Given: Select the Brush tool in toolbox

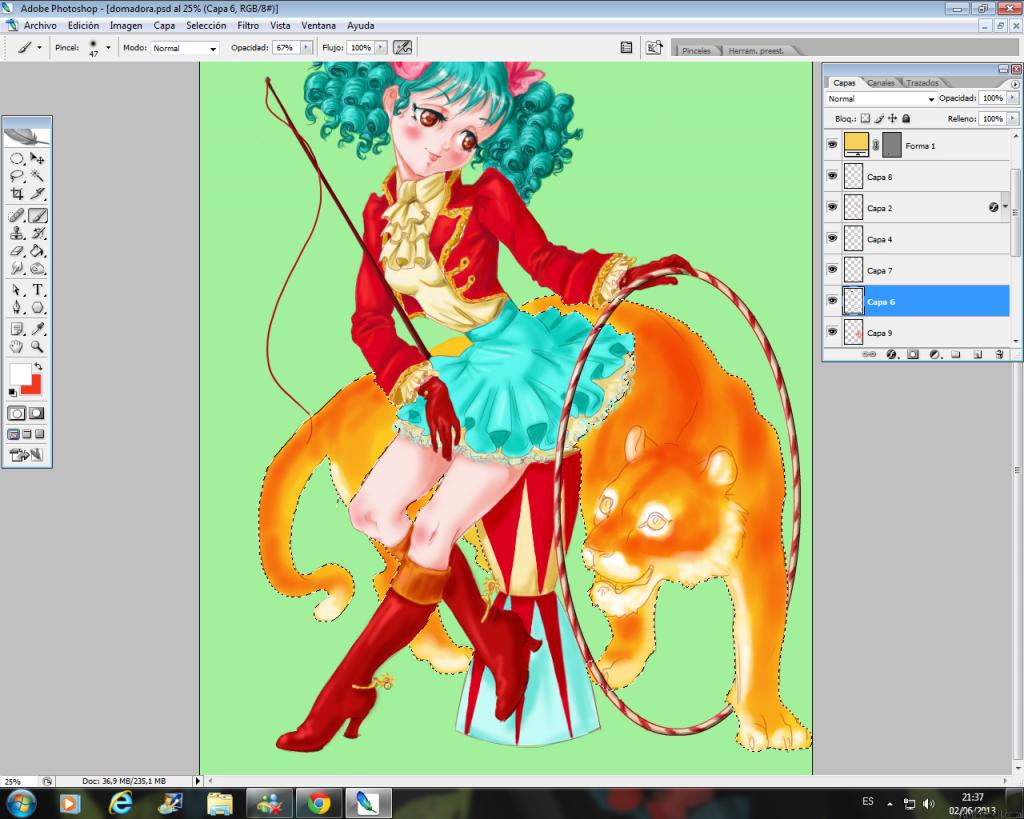Looking at the screenshot, I should [38, 216].
